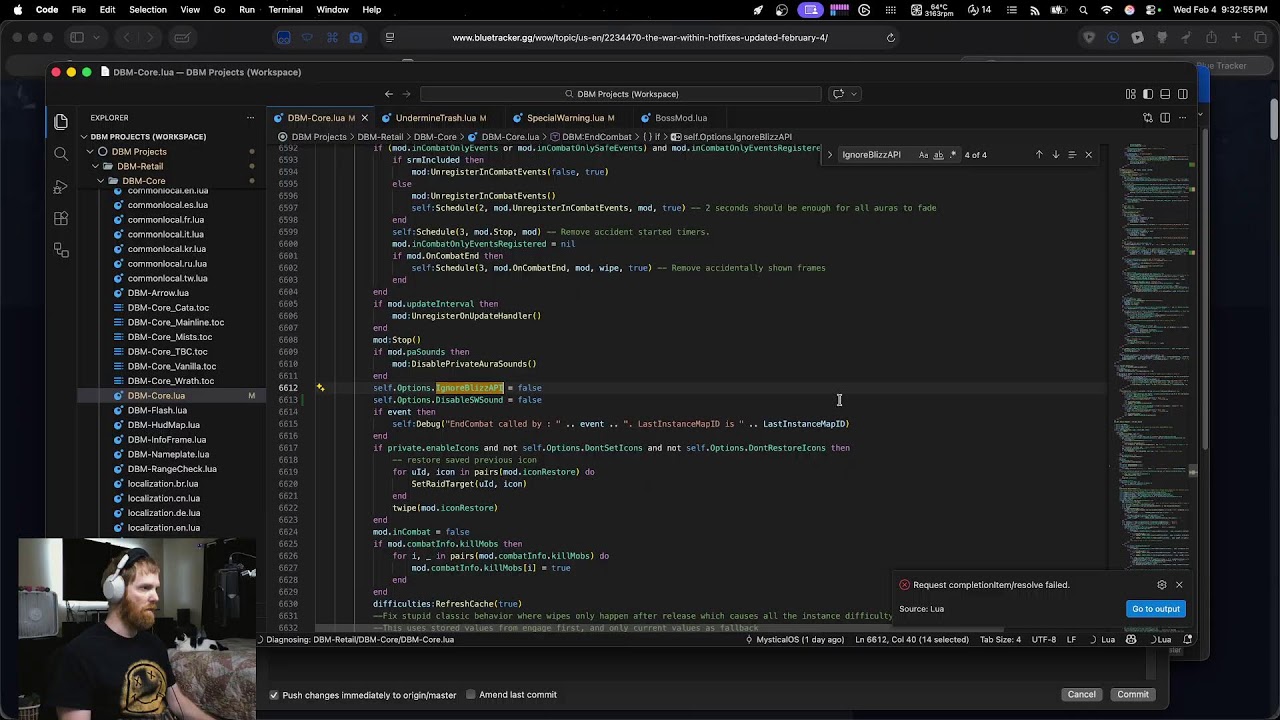Open Run and Debug view
This screenshot has width=1280, height=720.
61,187
